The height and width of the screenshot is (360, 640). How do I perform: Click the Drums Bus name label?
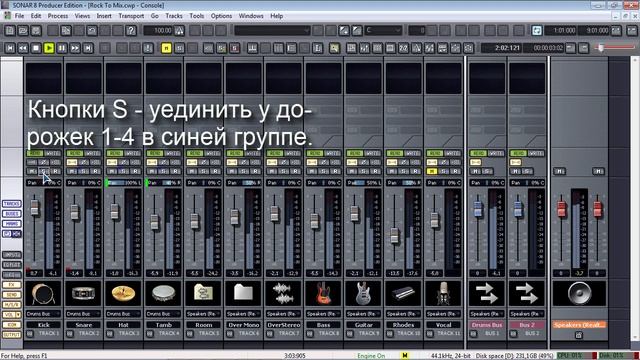(x=487, y=325)
